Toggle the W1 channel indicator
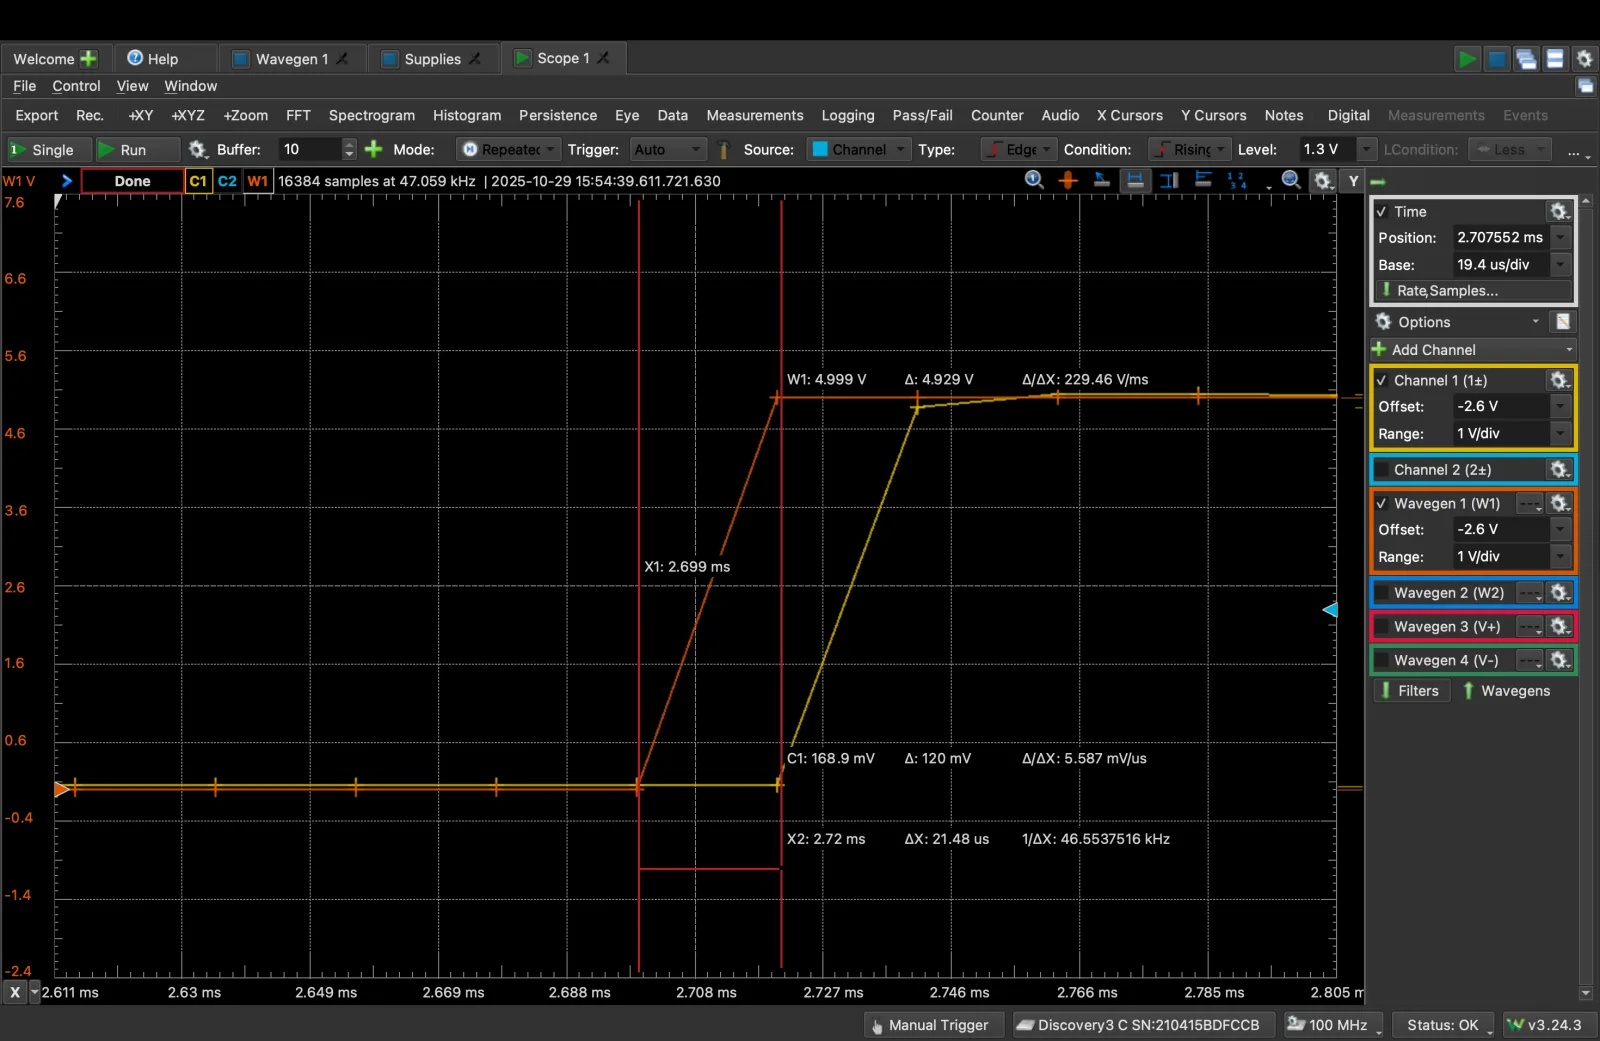The width and height of the screenshot is (1600, 1041). pyautogui.click(x=257, y=181)
